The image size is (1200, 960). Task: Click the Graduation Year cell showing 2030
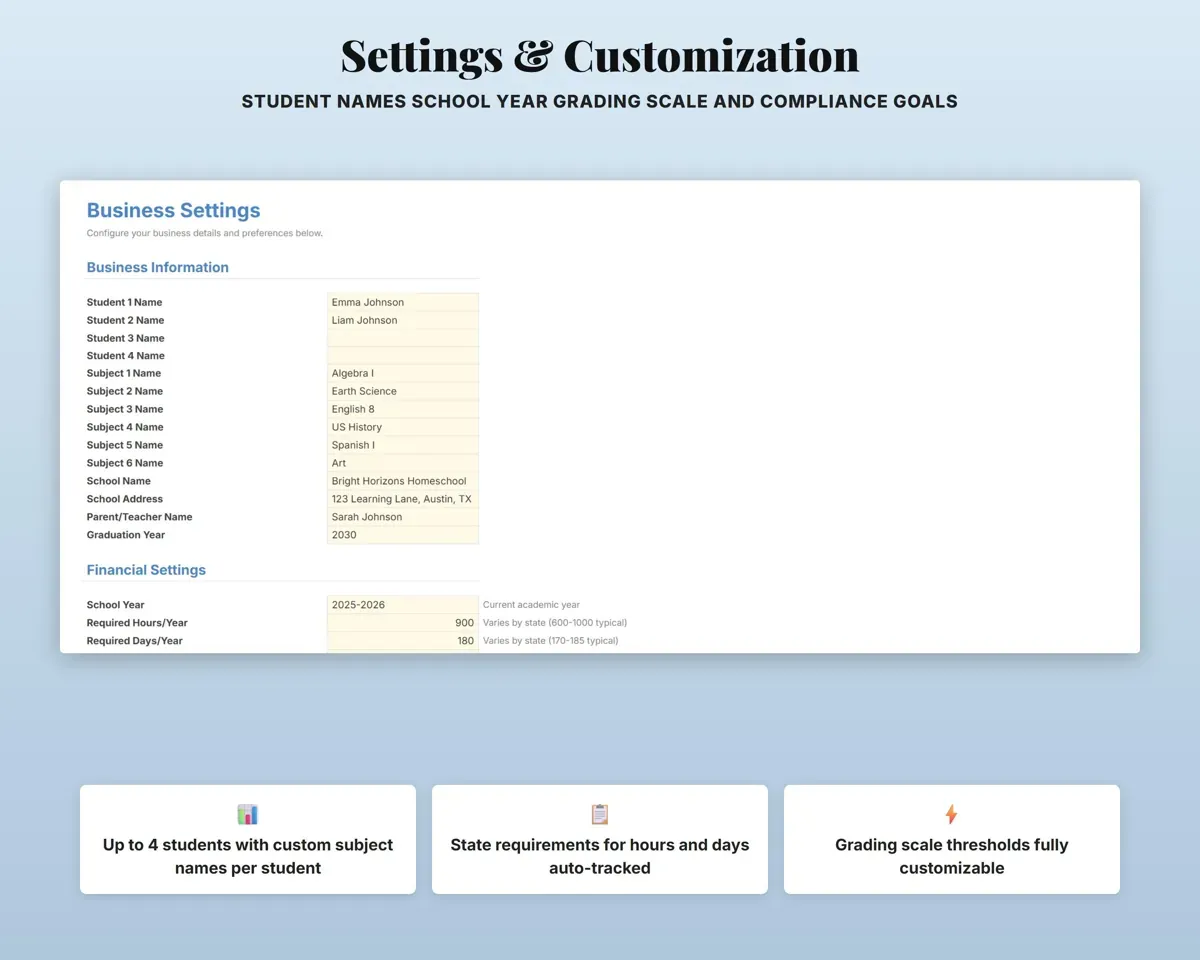point(403,536)
